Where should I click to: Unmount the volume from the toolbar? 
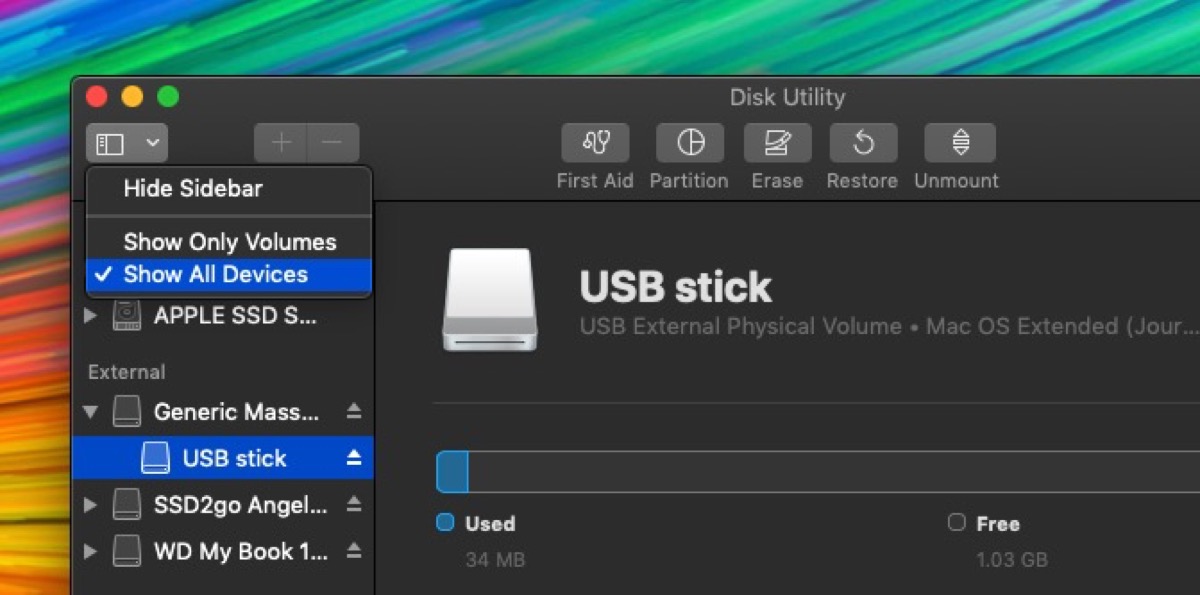tap(959, 144)
